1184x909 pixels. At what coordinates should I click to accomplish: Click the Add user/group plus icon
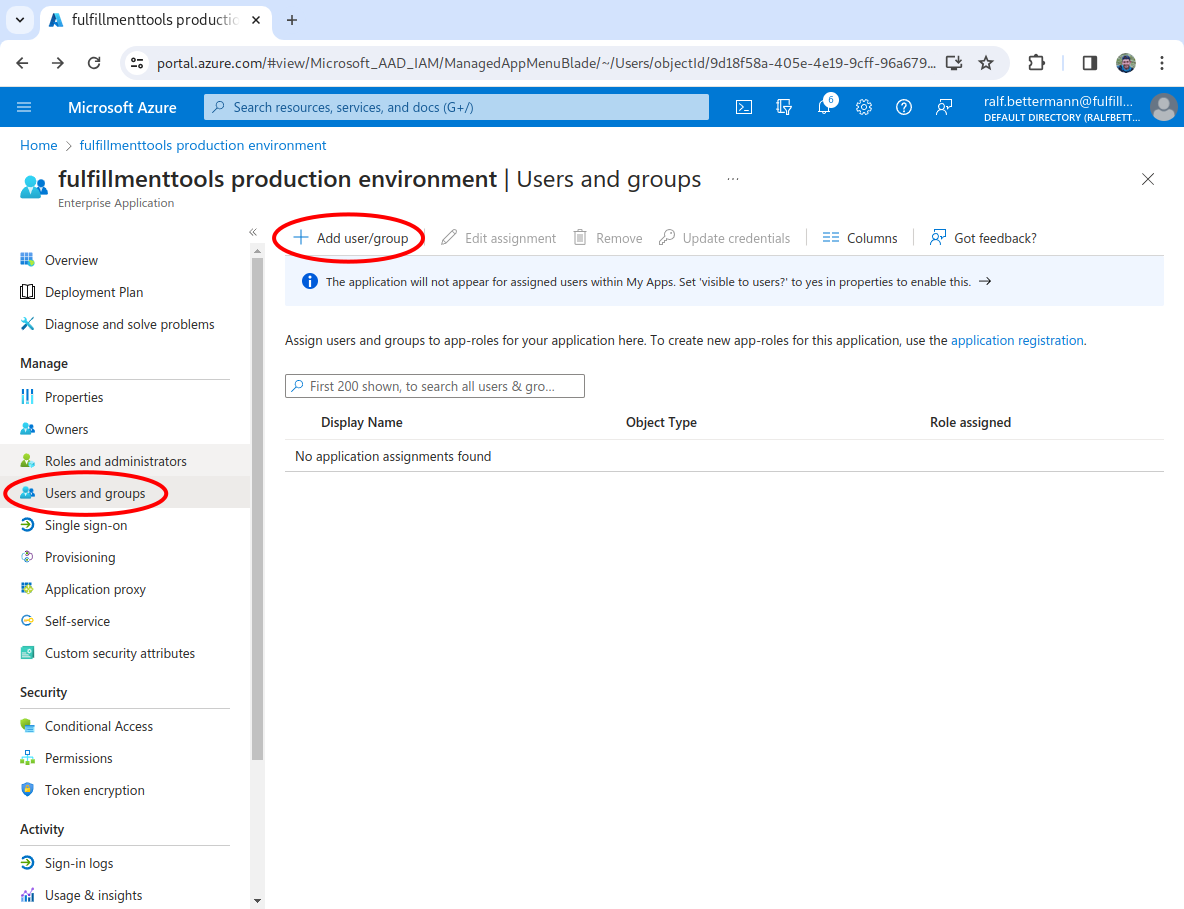tap(301, 237)
